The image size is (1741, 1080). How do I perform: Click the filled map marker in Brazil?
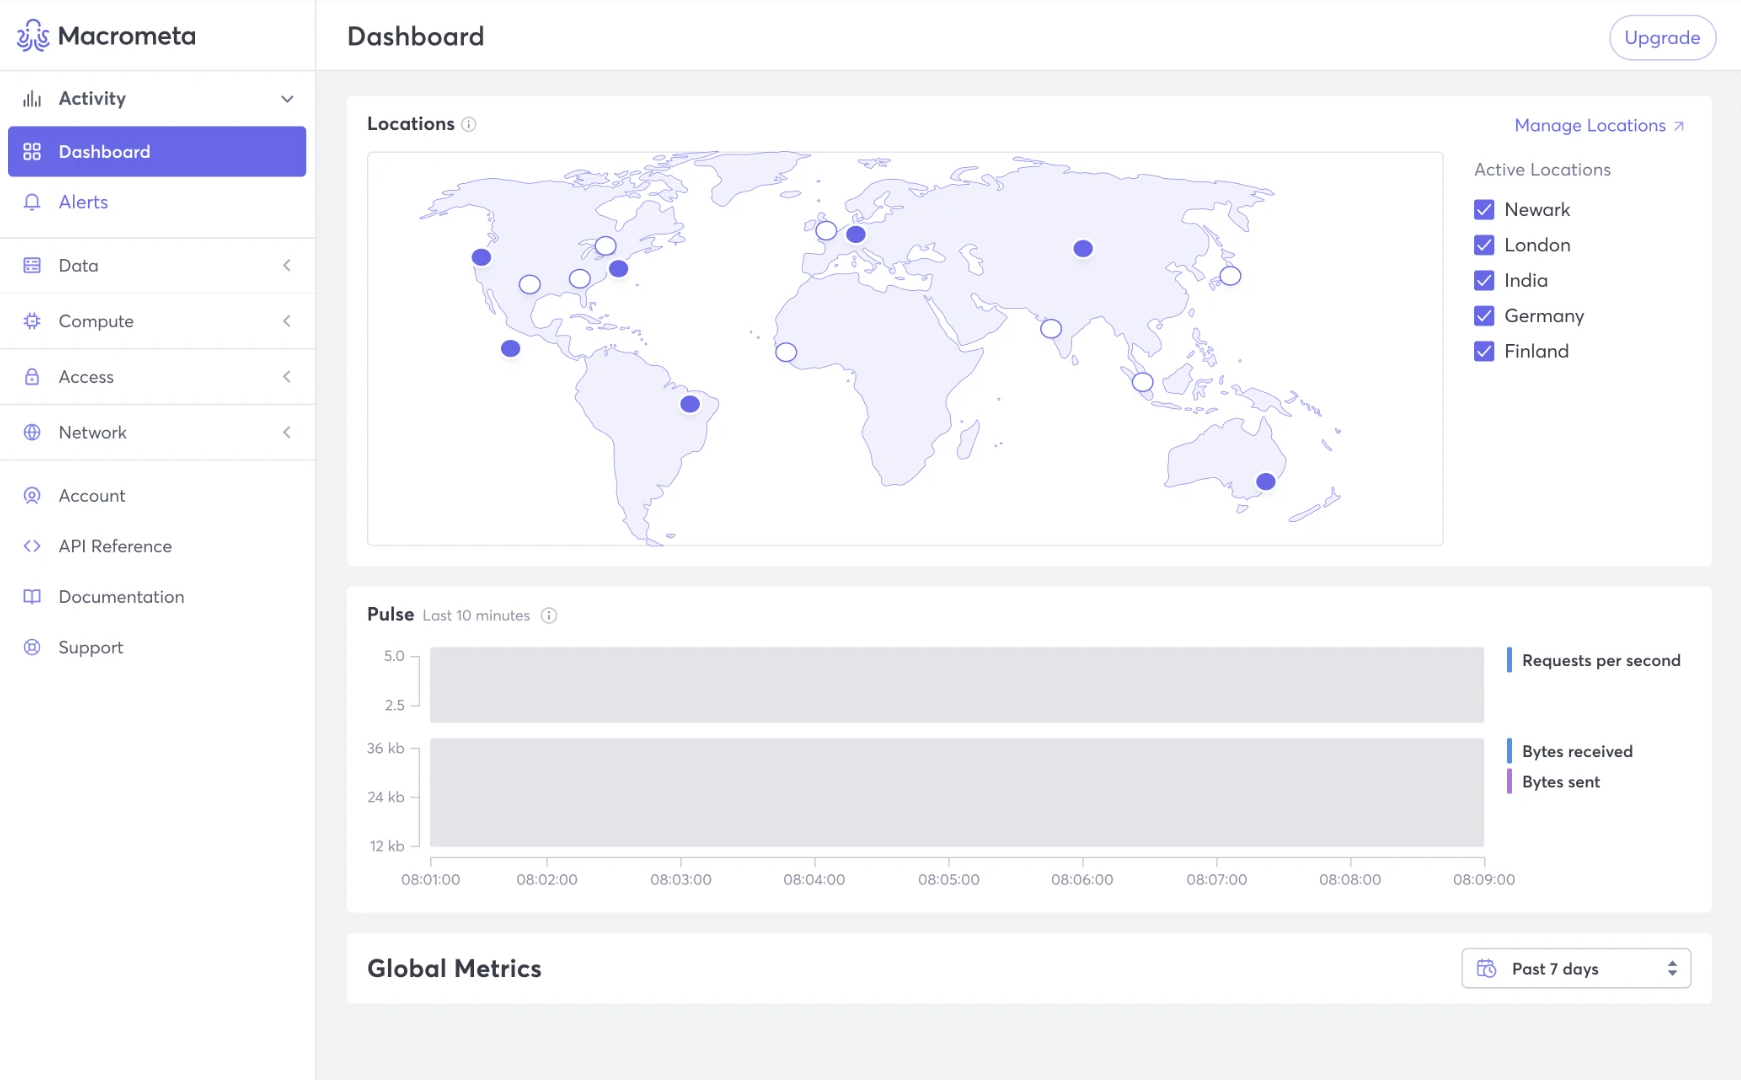coord(690,404)
